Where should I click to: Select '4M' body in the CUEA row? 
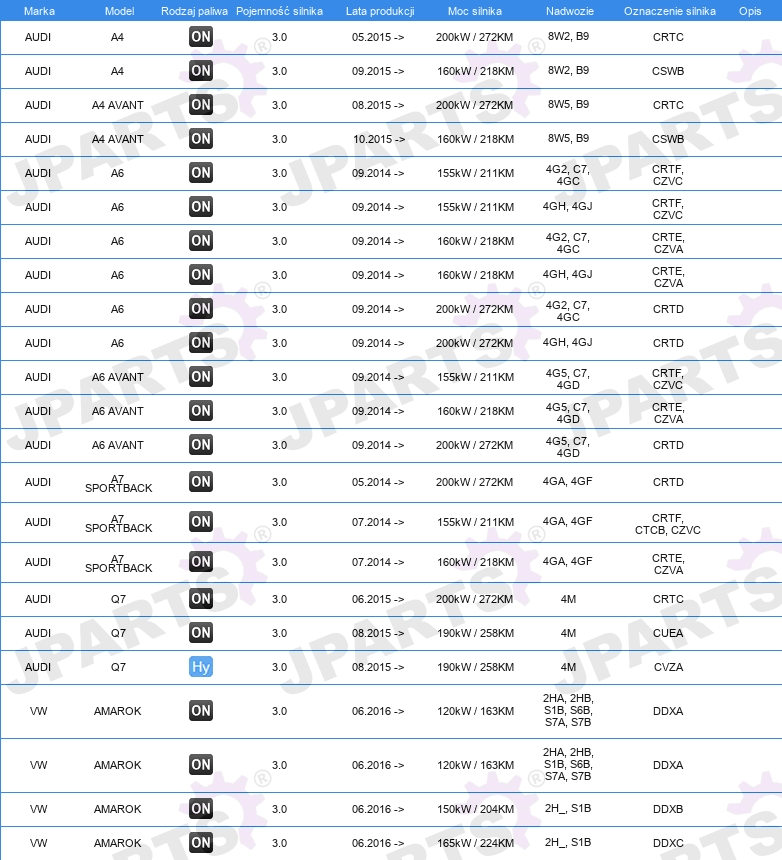click(x=568, y=633)
